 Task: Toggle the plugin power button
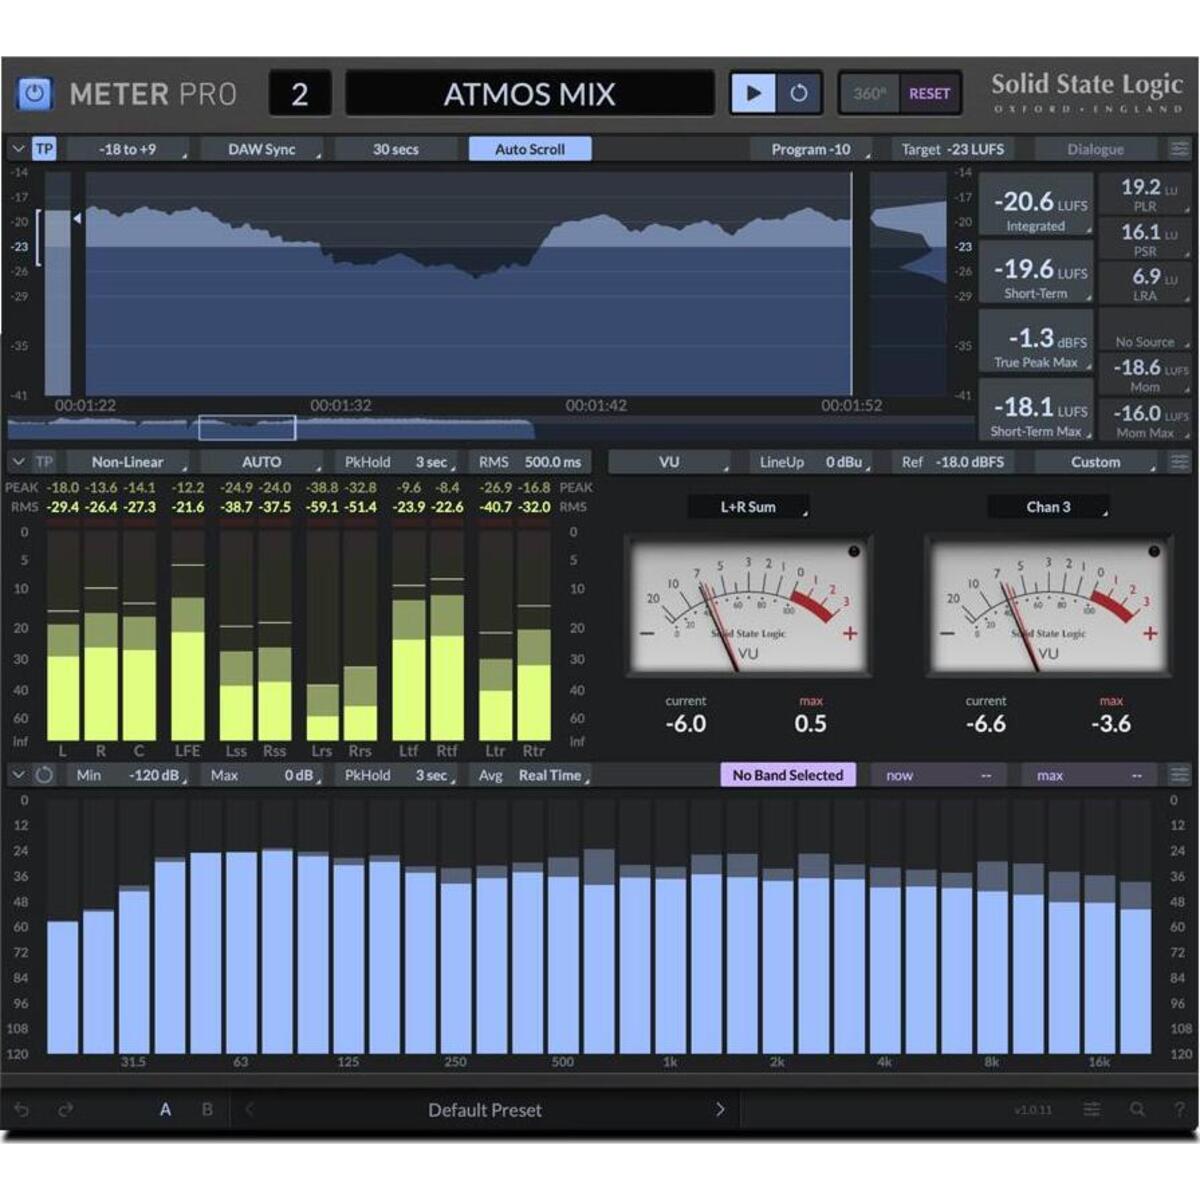point(34,94)
